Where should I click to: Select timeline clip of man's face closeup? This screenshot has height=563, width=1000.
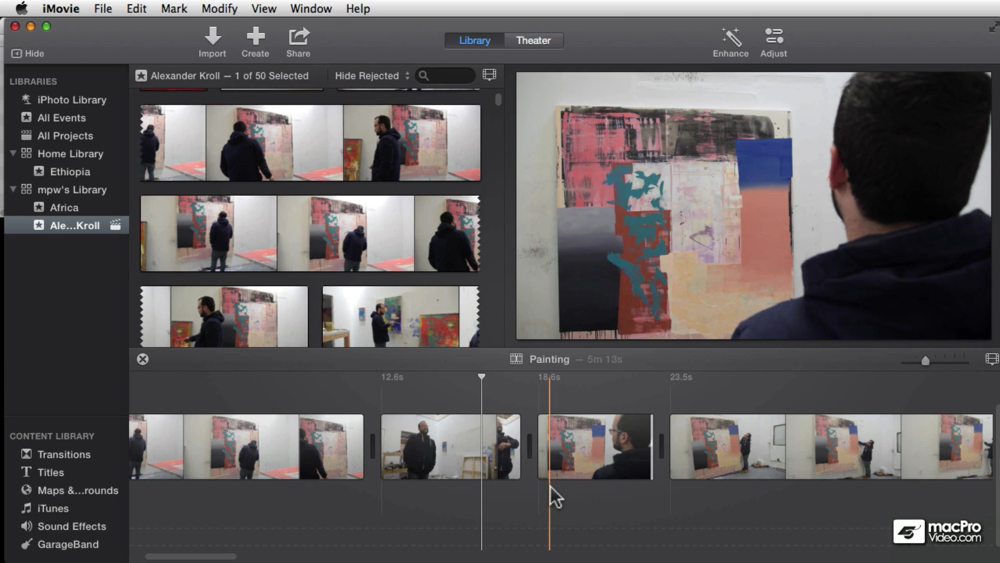point(595,446)
